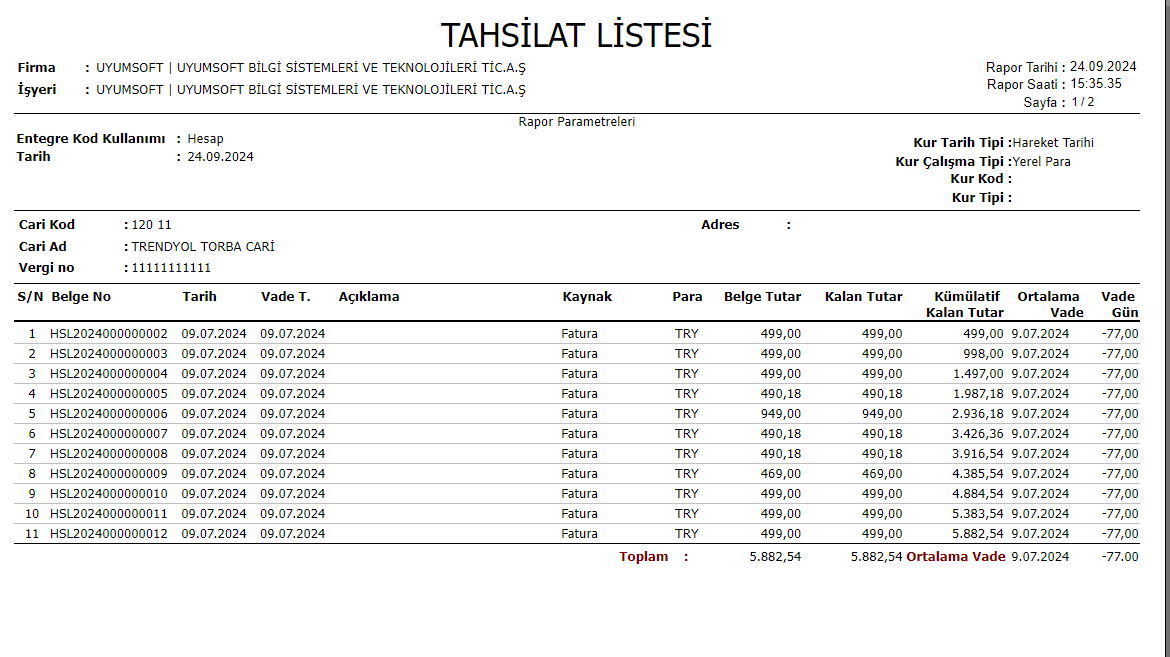The width and height of the screenshot is (1170, 657).
Task: Select document number HSL2024000000011
Action: pyautogui.click(x=109, y=514)
